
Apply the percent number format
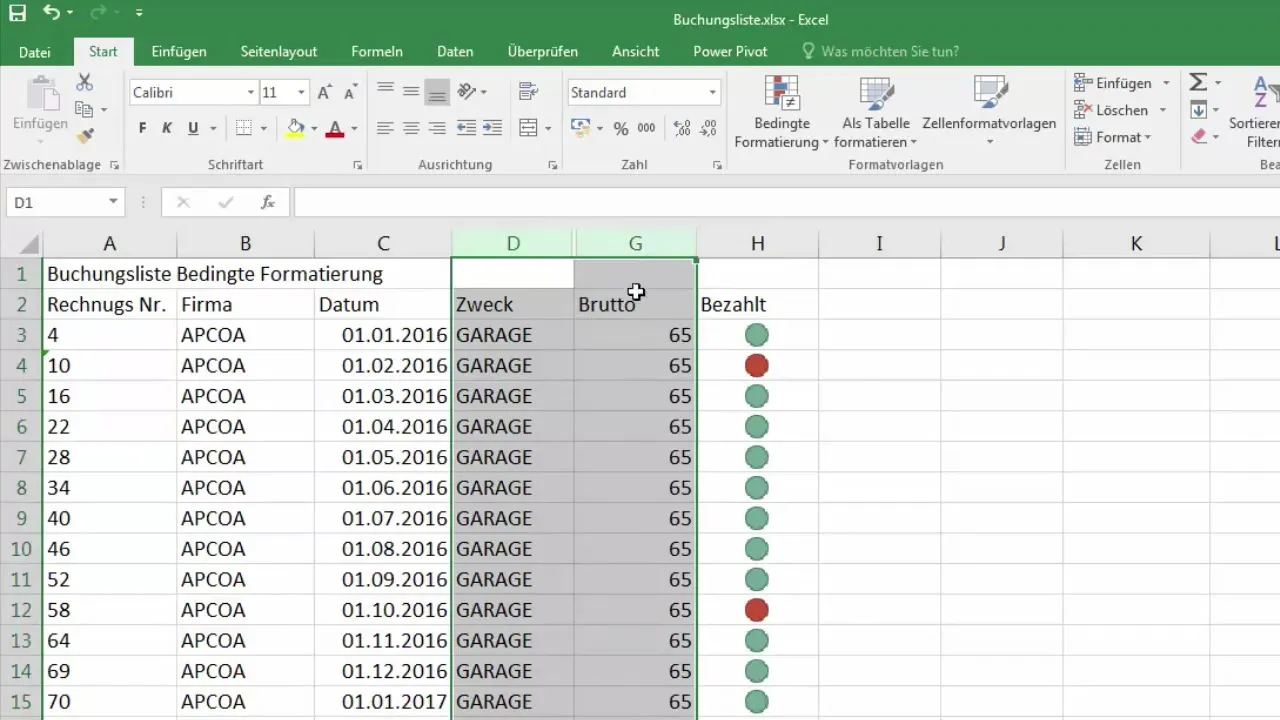coord(621,128)
